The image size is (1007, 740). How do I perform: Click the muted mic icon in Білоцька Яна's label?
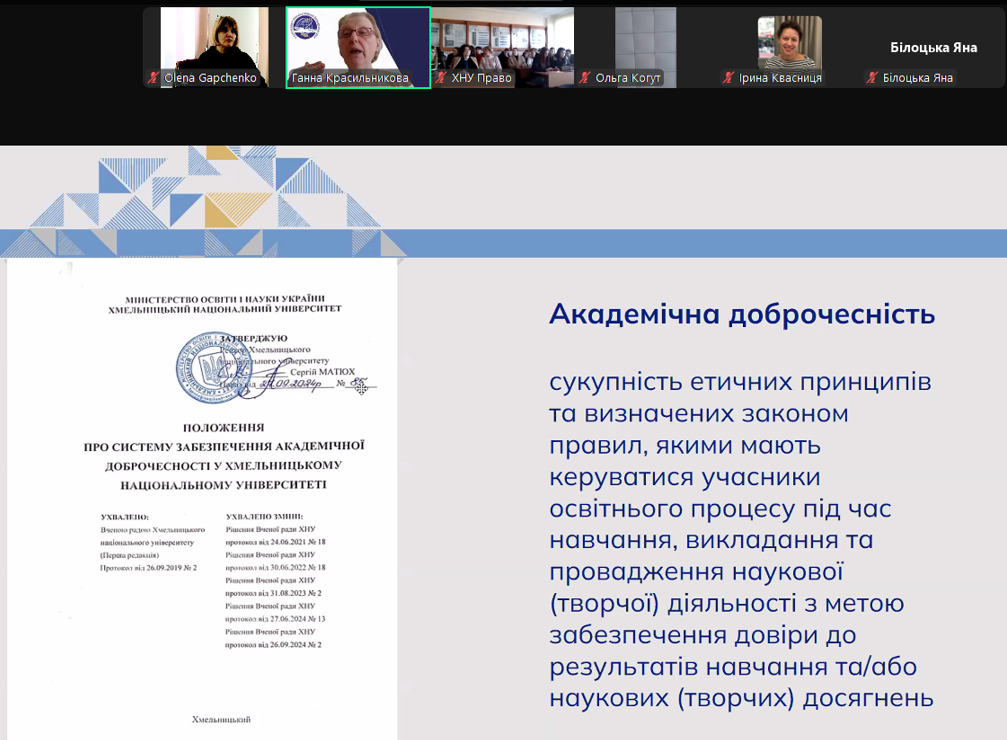(872, 78)
